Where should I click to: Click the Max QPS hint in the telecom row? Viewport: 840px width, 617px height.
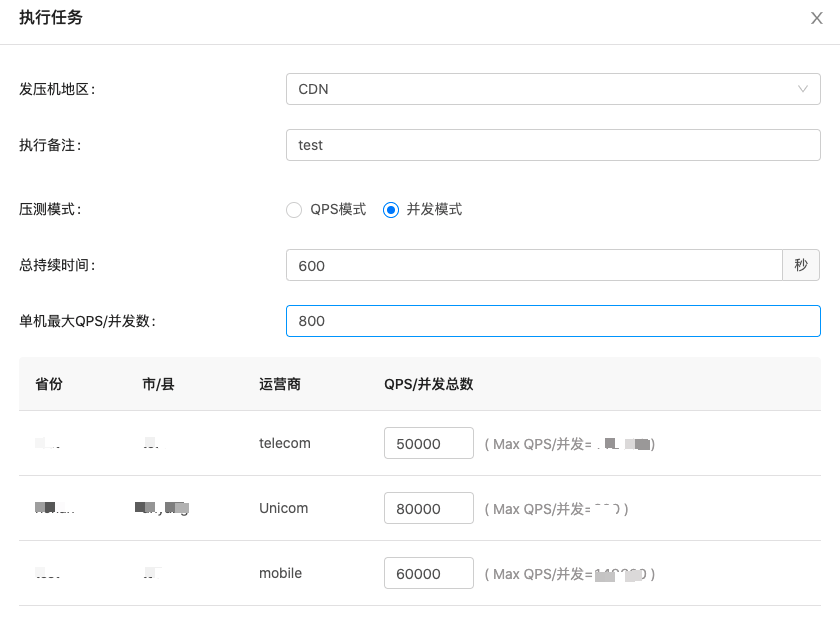click(569, 444)
